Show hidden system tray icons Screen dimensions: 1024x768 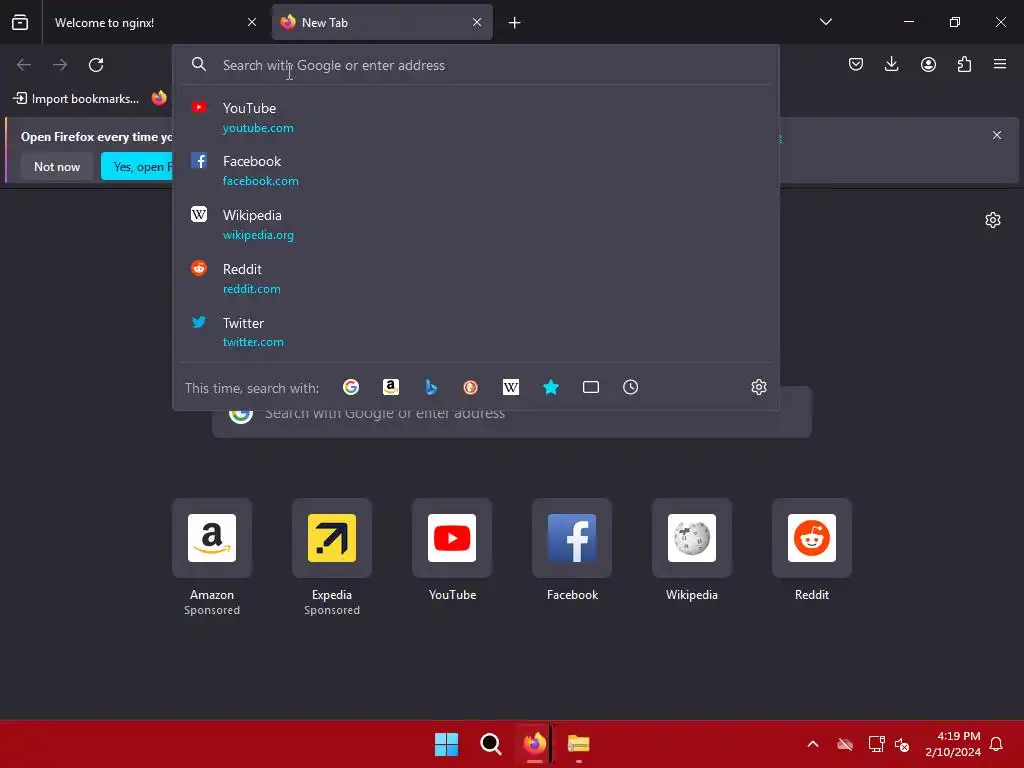point(812,744)
